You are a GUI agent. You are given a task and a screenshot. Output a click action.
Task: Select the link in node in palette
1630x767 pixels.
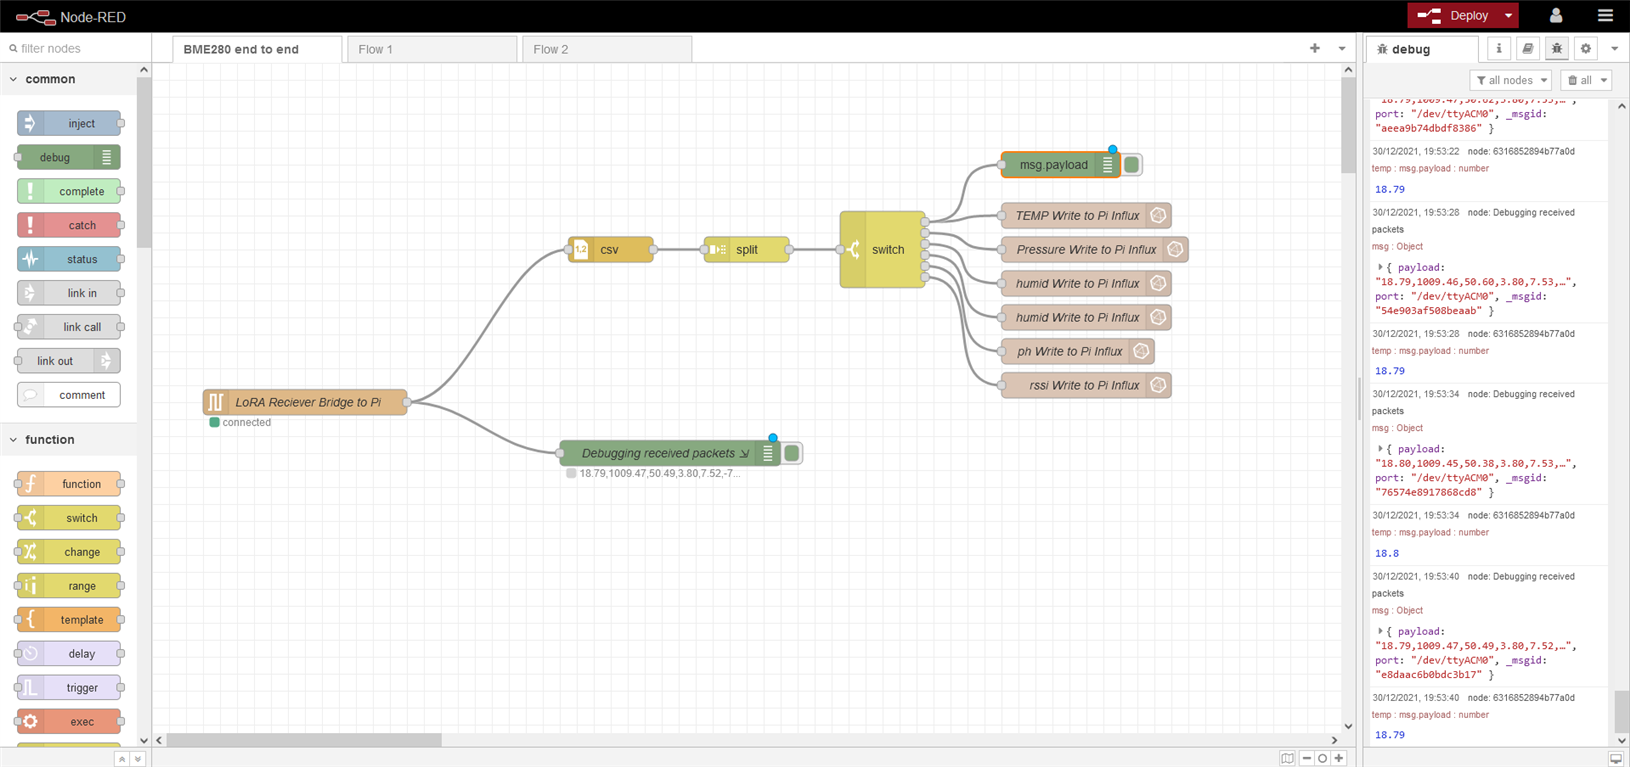[69, 293]
